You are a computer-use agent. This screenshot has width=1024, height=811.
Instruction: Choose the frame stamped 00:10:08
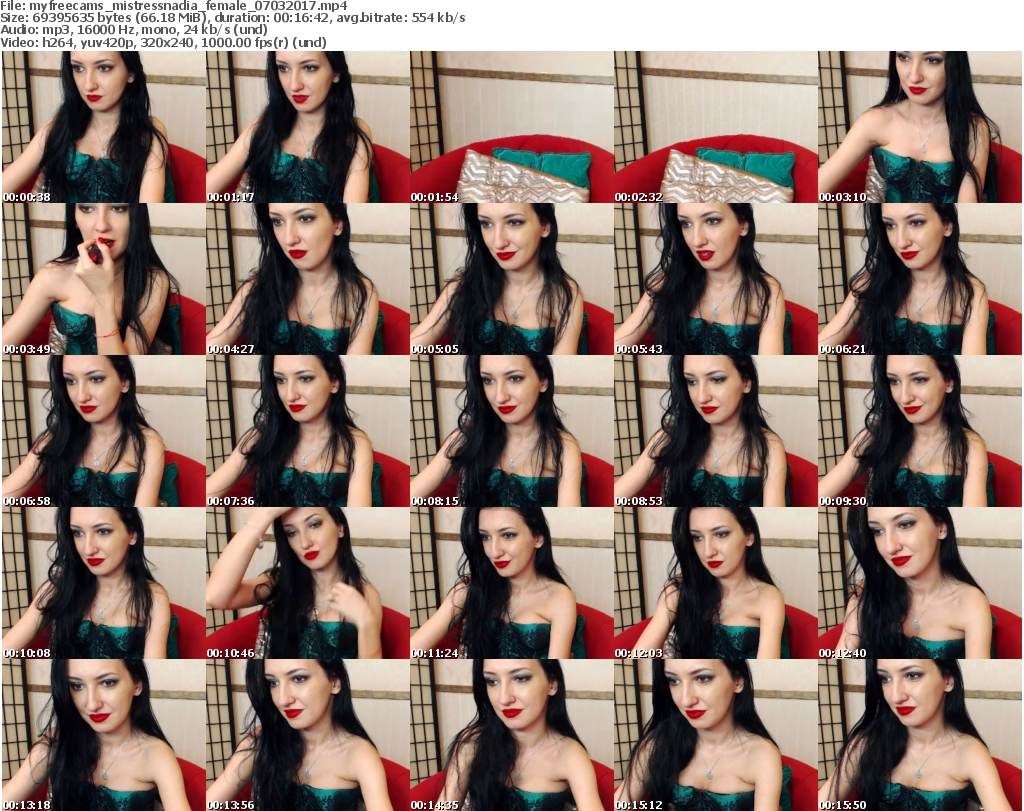tap(104, 583)
